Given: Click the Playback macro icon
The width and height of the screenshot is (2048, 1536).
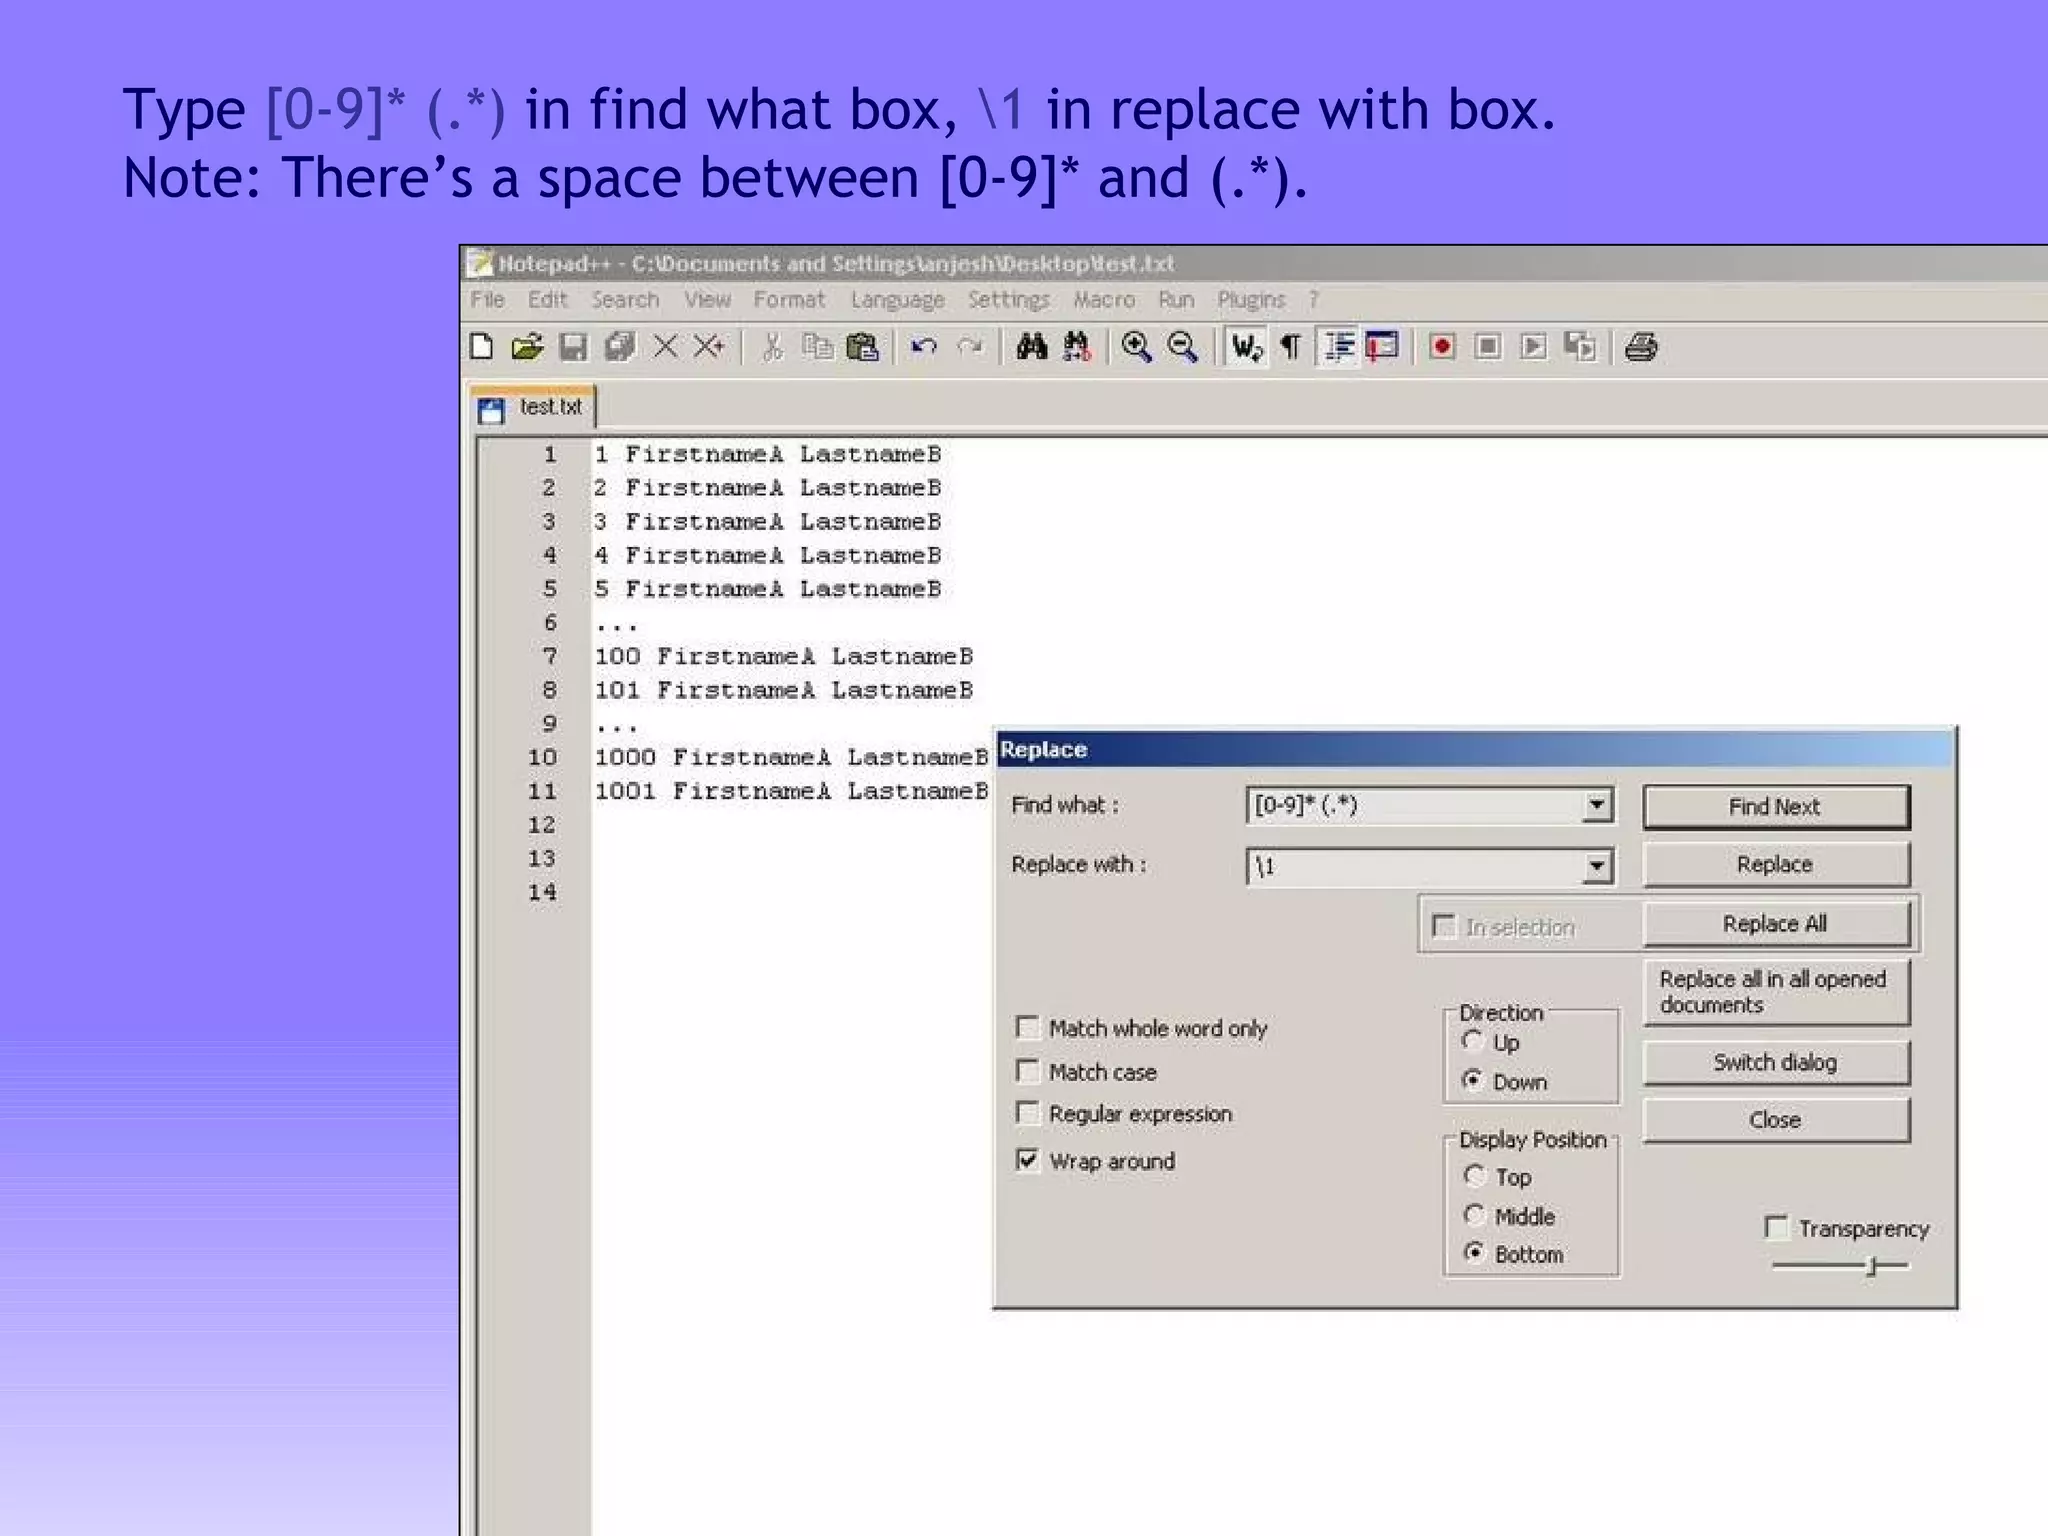Looking at the screenshot, I should click(x=1533, y=347).
